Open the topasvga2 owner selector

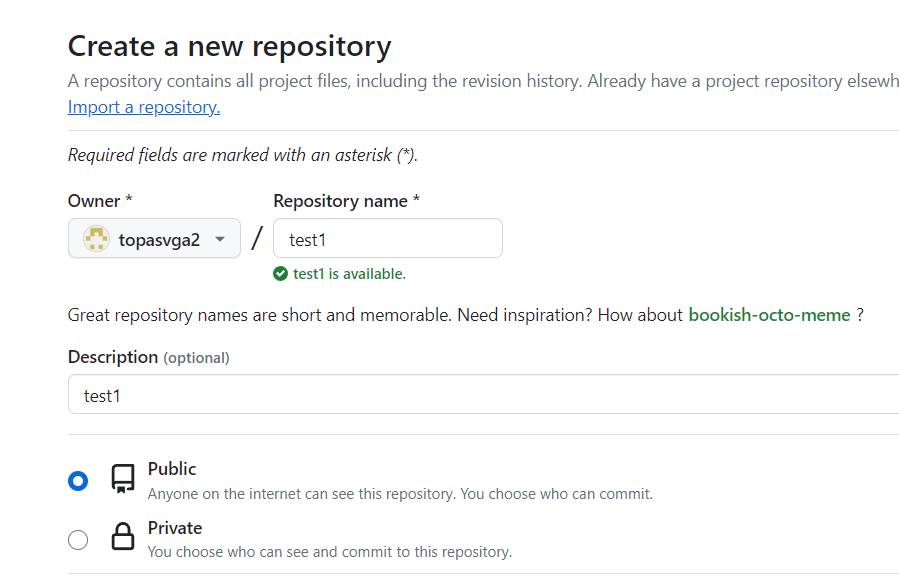[x=154, y=239]
